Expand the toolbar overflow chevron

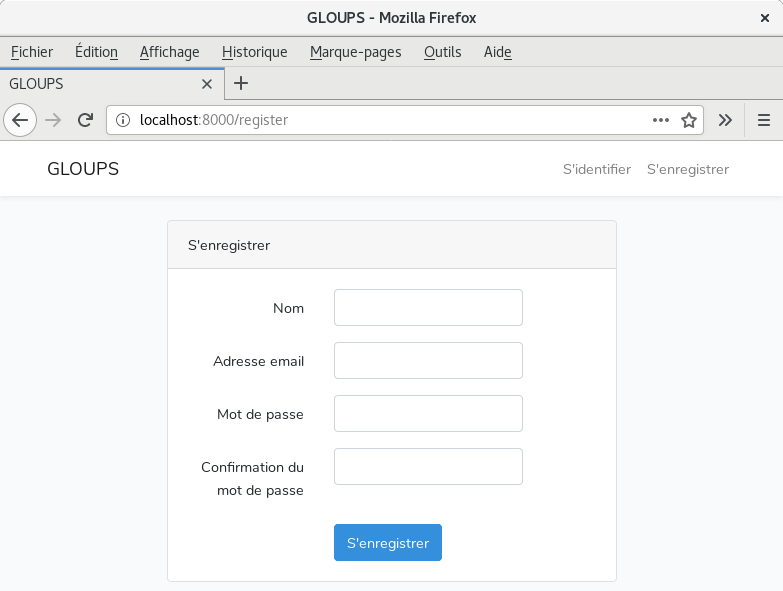(725, 120)
